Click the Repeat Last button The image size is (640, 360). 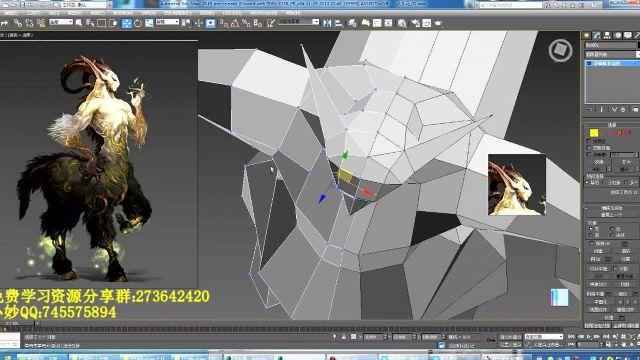[611, 215]
